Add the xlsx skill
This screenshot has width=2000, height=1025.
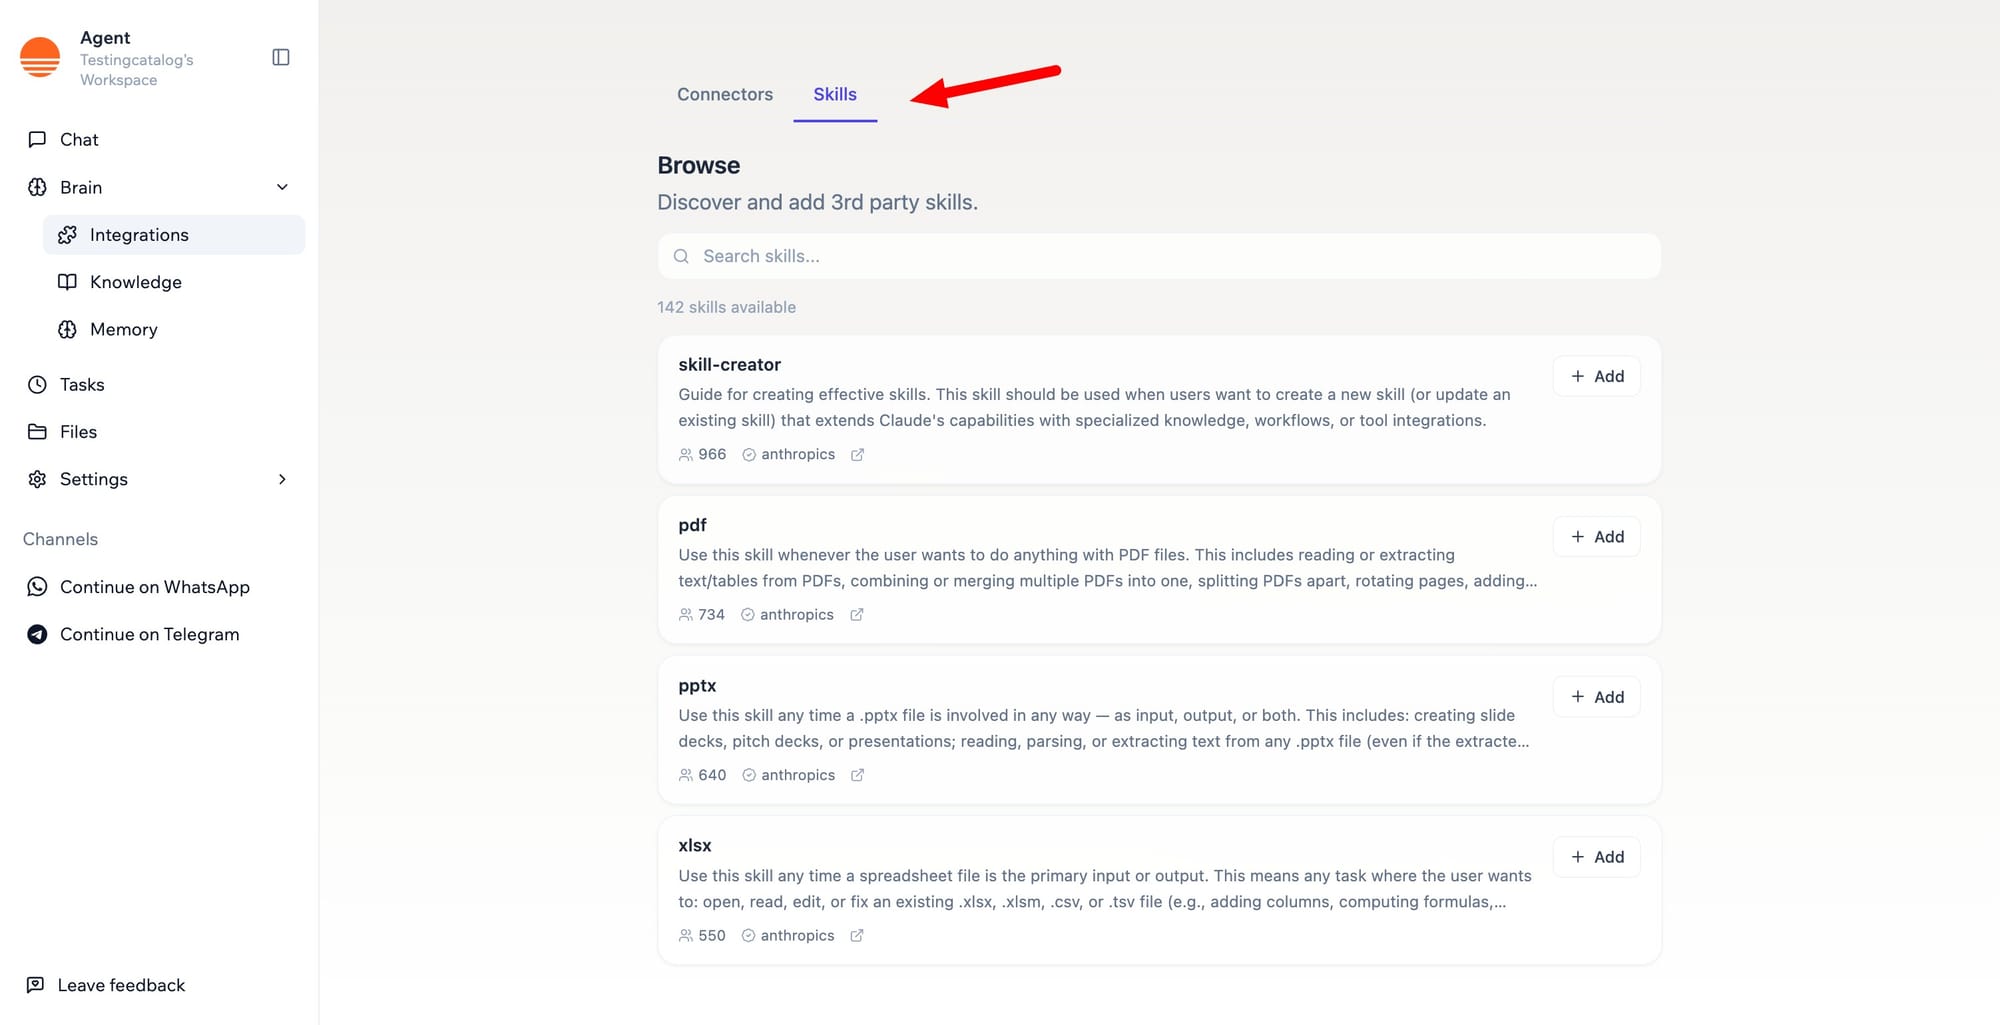point(1596,857)
